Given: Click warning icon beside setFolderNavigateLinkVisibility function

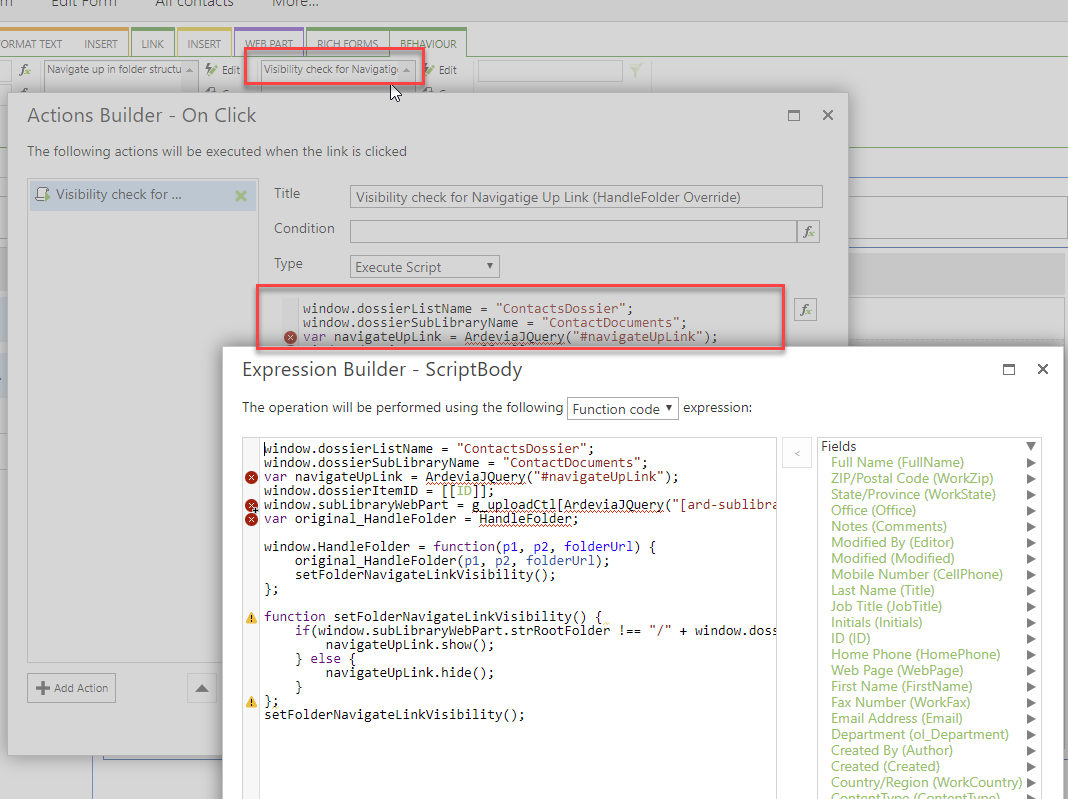Looking at the screenshot, I should pyautogui.click(x=251, y=618).
